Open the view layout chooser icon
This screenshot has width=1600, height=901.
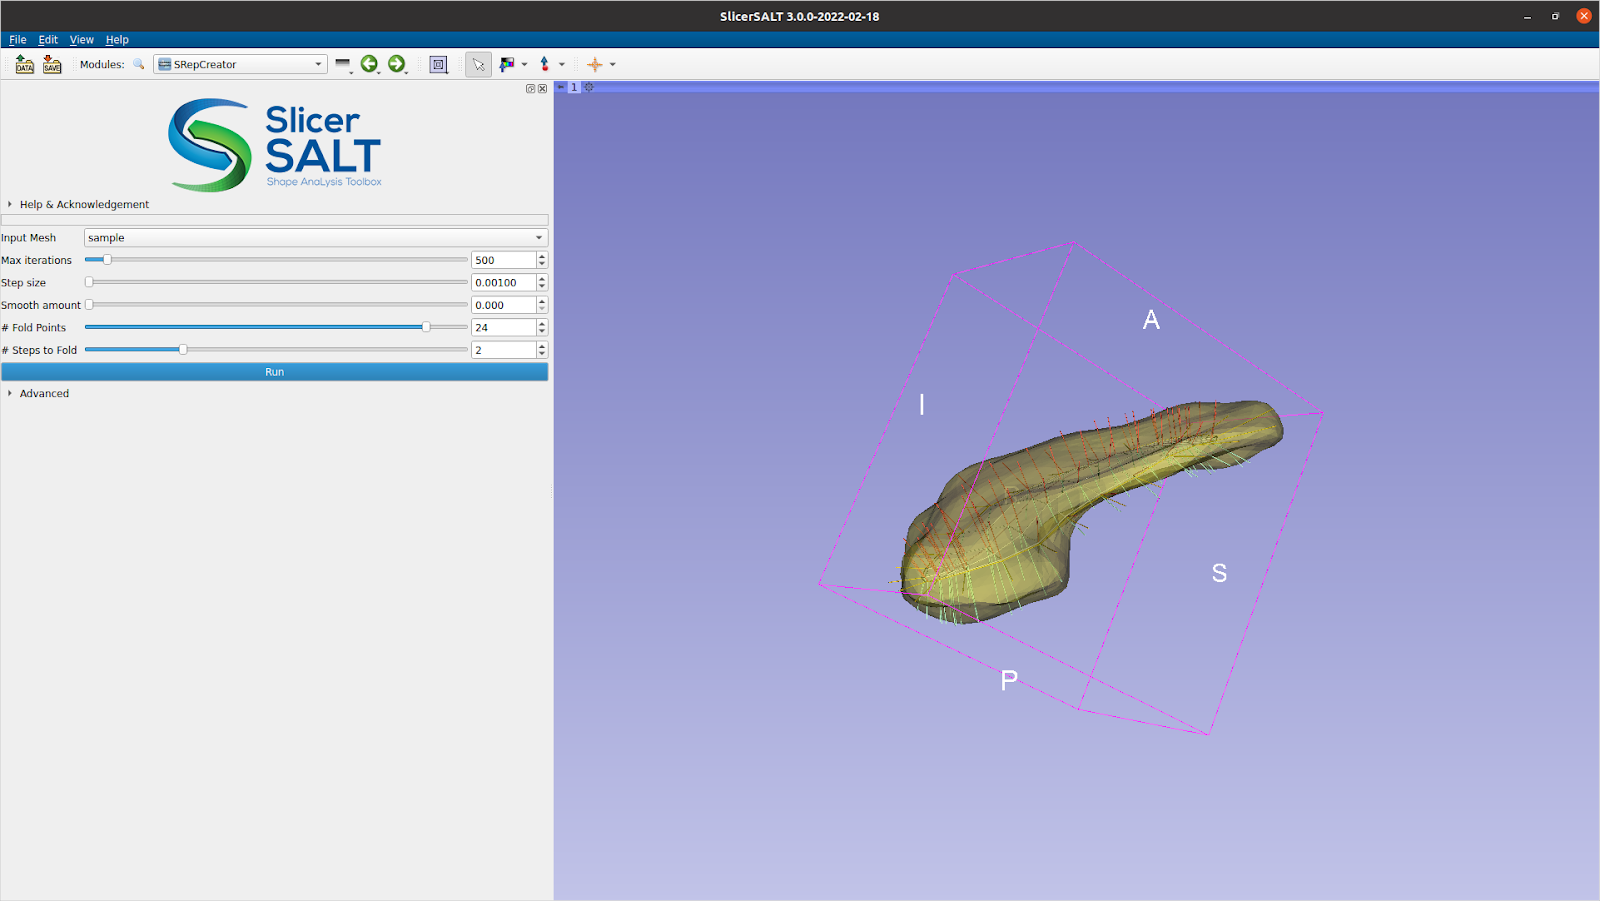coord(438,64)
